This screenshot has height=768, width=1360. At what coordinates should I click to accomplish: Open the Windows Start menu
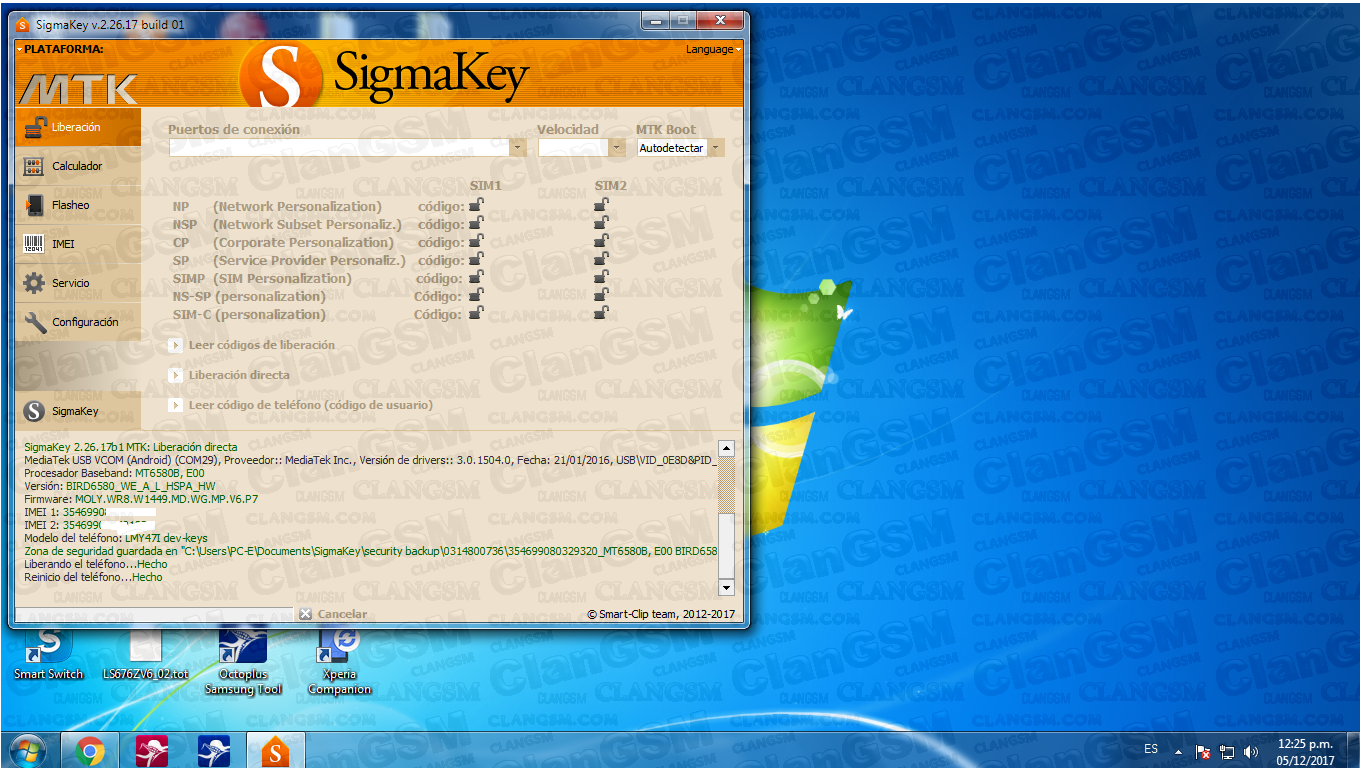[x=27, y=750]
